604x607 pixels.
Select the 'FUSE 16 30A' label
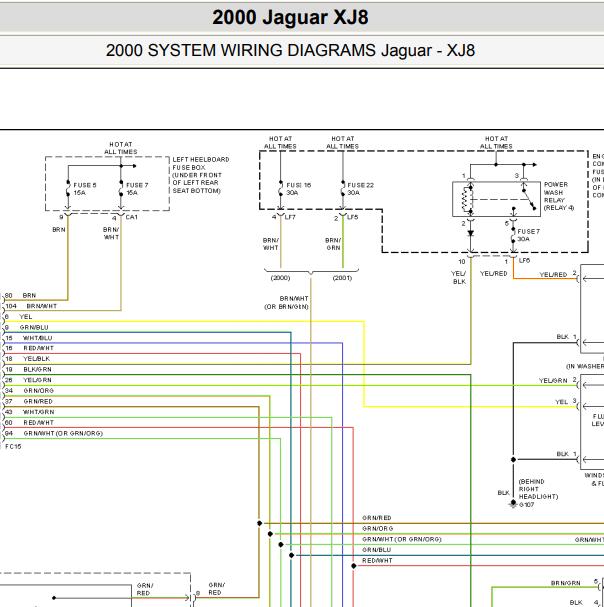click(x=299, y=189)
